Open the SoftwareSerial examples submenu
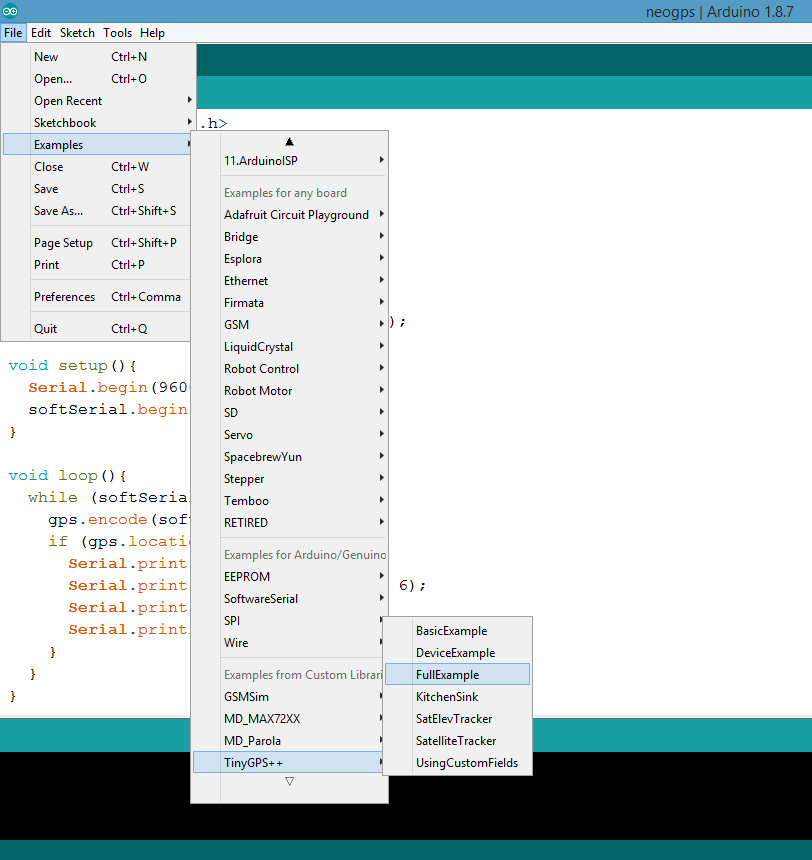The width and height of the screenshot is (812, 860). (289, 598)
